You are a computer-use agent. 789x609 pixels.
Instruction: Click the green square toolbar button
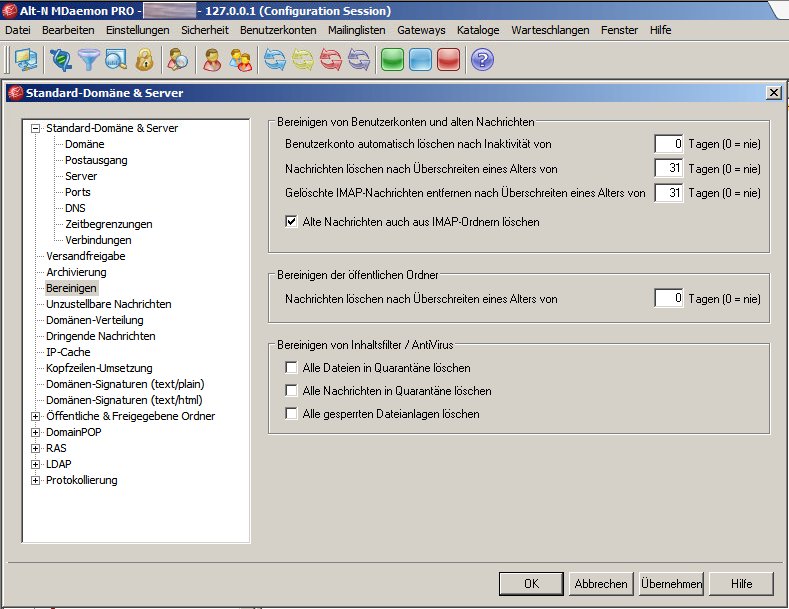coord(392,60)
